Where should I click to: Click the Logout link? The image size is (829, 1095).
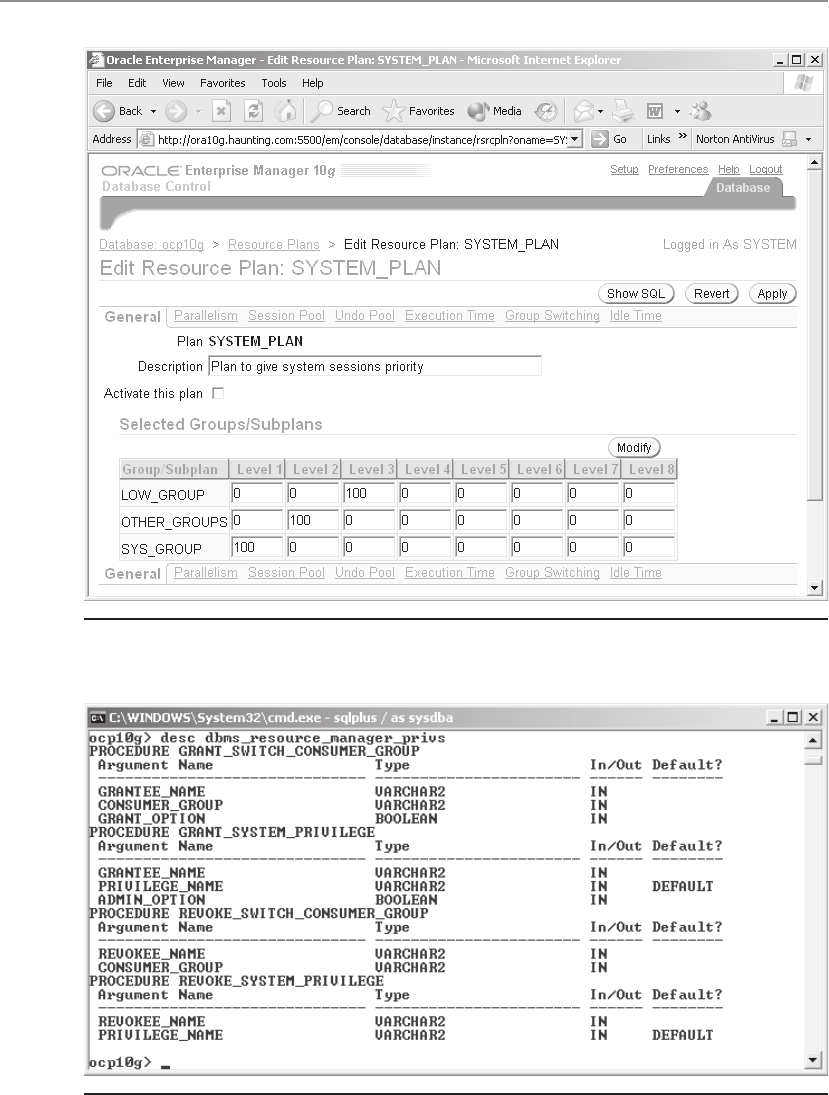click(765, 170)
